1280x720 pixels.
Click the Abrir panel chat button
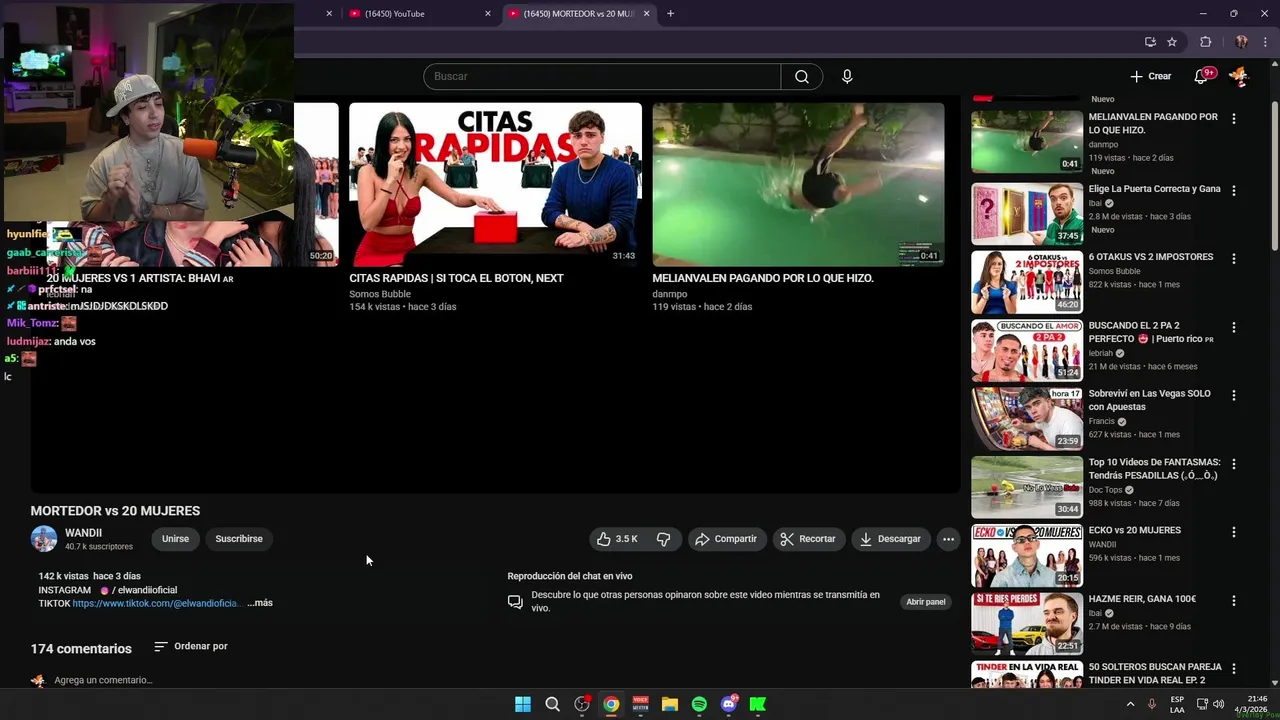click(926, 602)
